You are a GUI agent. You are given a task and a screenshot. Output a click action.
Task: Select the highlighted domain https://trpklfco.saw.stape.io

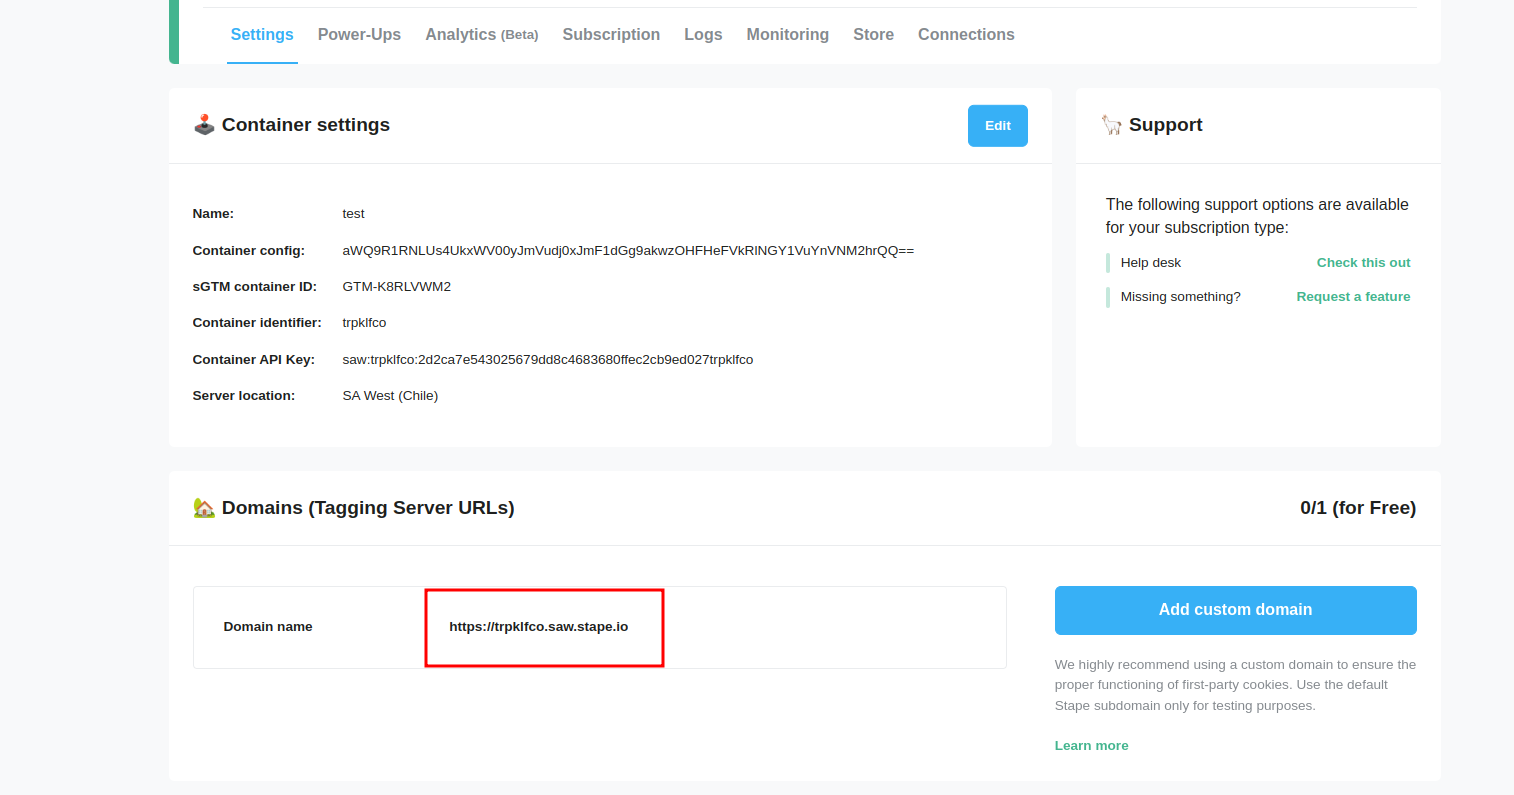point(540,626)
